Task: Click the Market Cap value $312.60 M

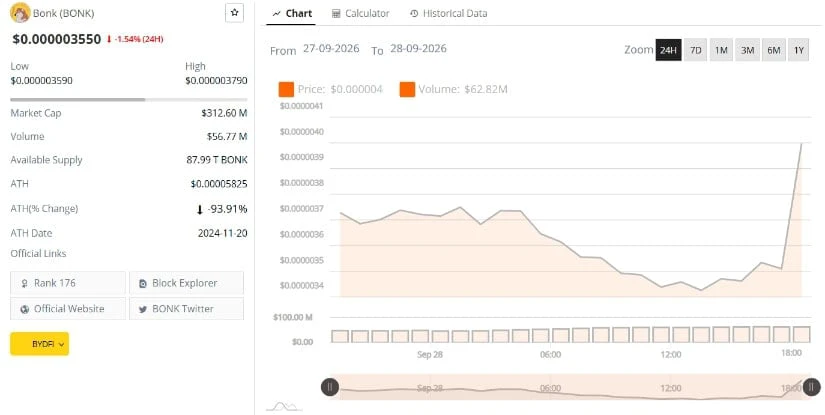Action: coord(224,113)
